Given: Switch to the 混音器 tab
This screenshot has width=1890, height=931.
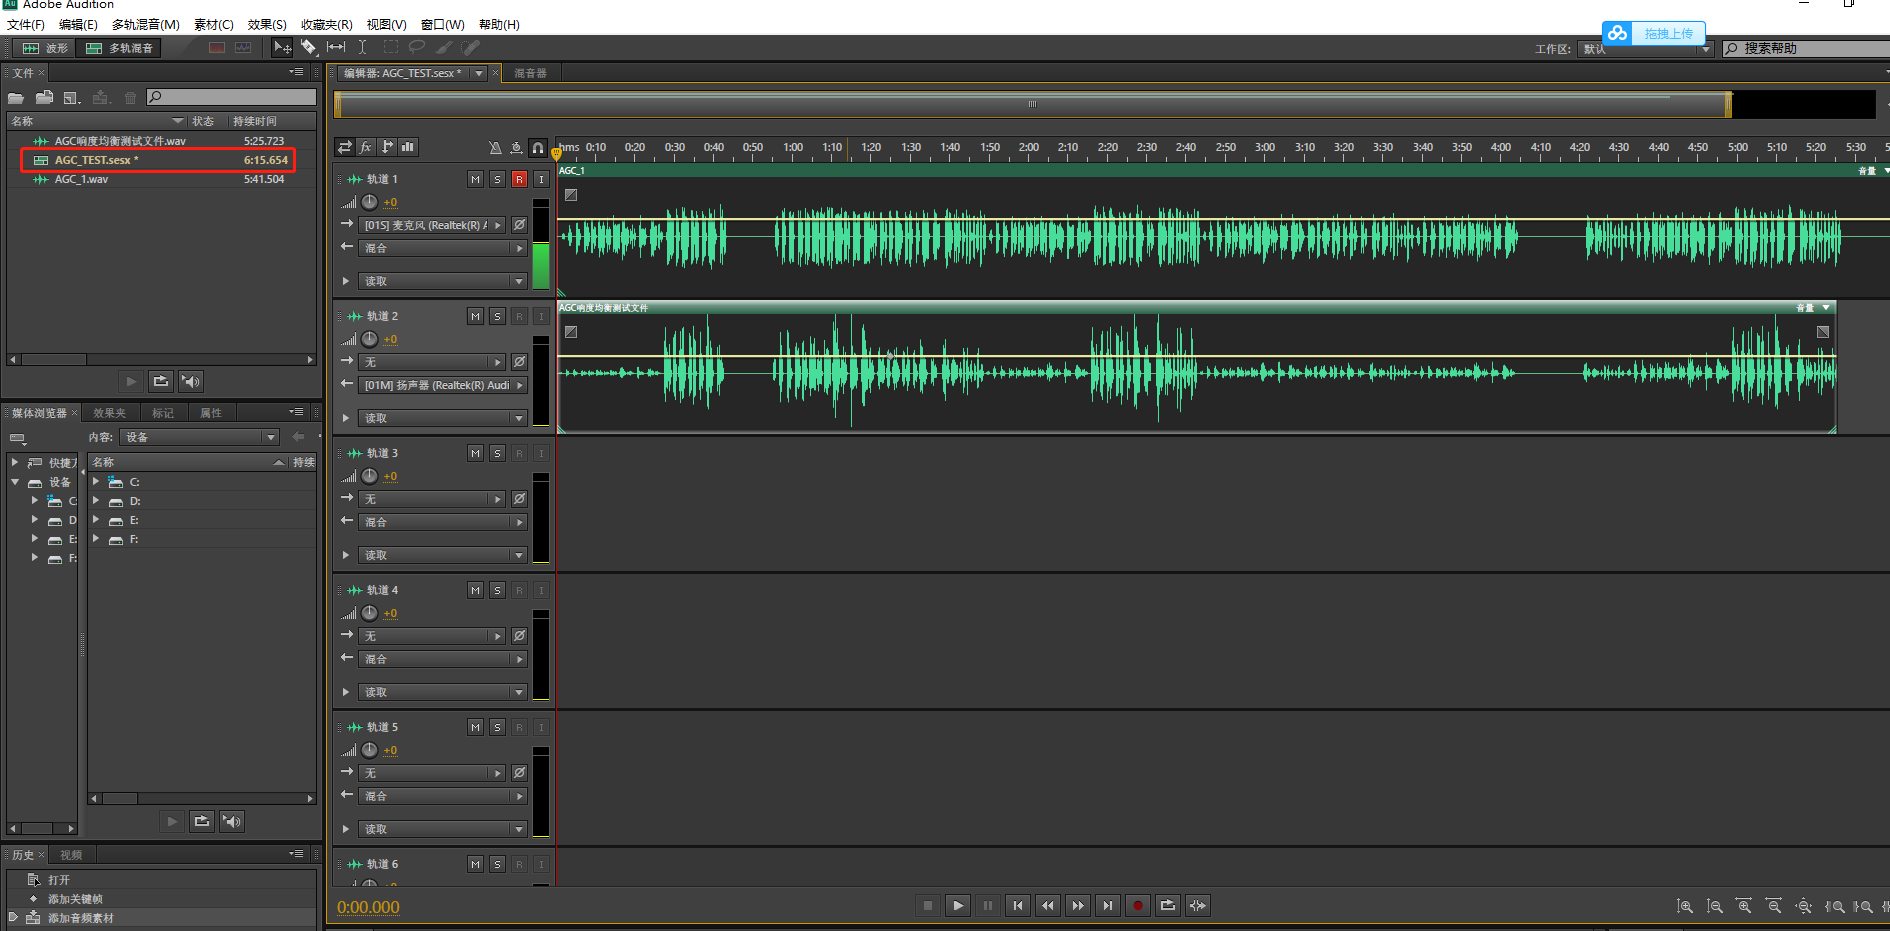Looking at the screenshot, I should point(530,73).
